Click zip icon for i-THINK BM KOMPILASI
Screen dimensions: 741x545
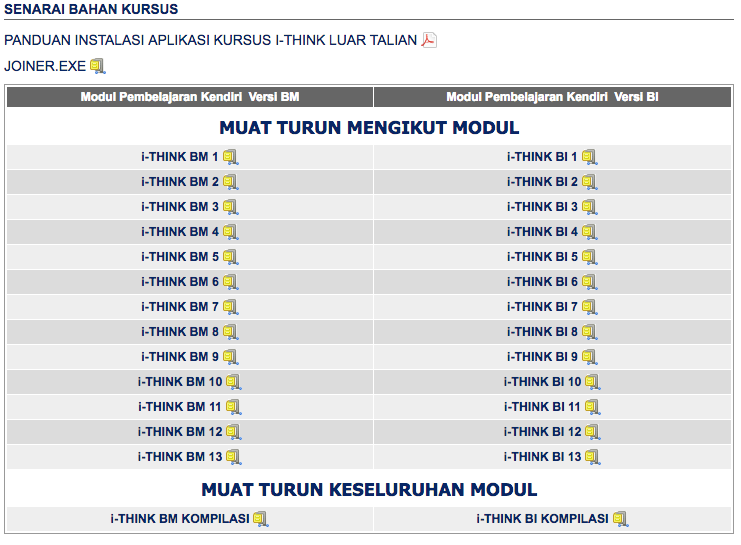[x=261, y=519]
